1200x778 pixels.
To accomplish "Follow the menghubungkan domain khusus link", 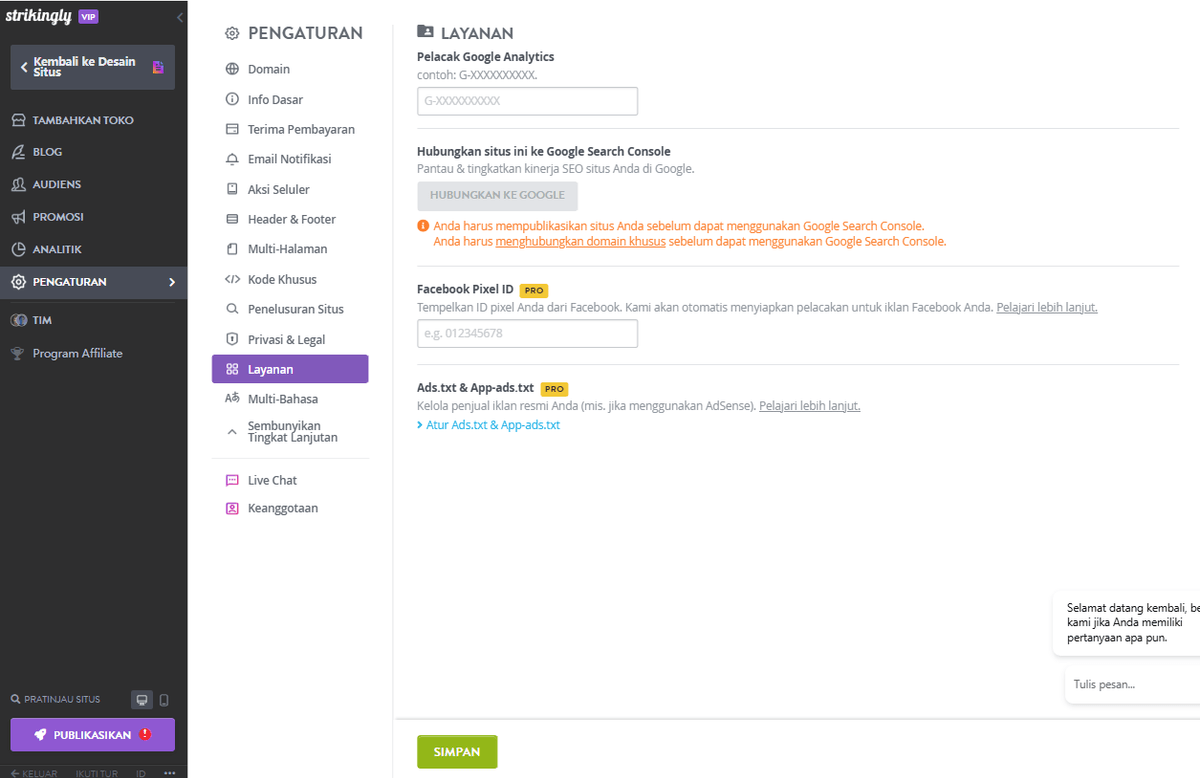I will tap(580, 241).
